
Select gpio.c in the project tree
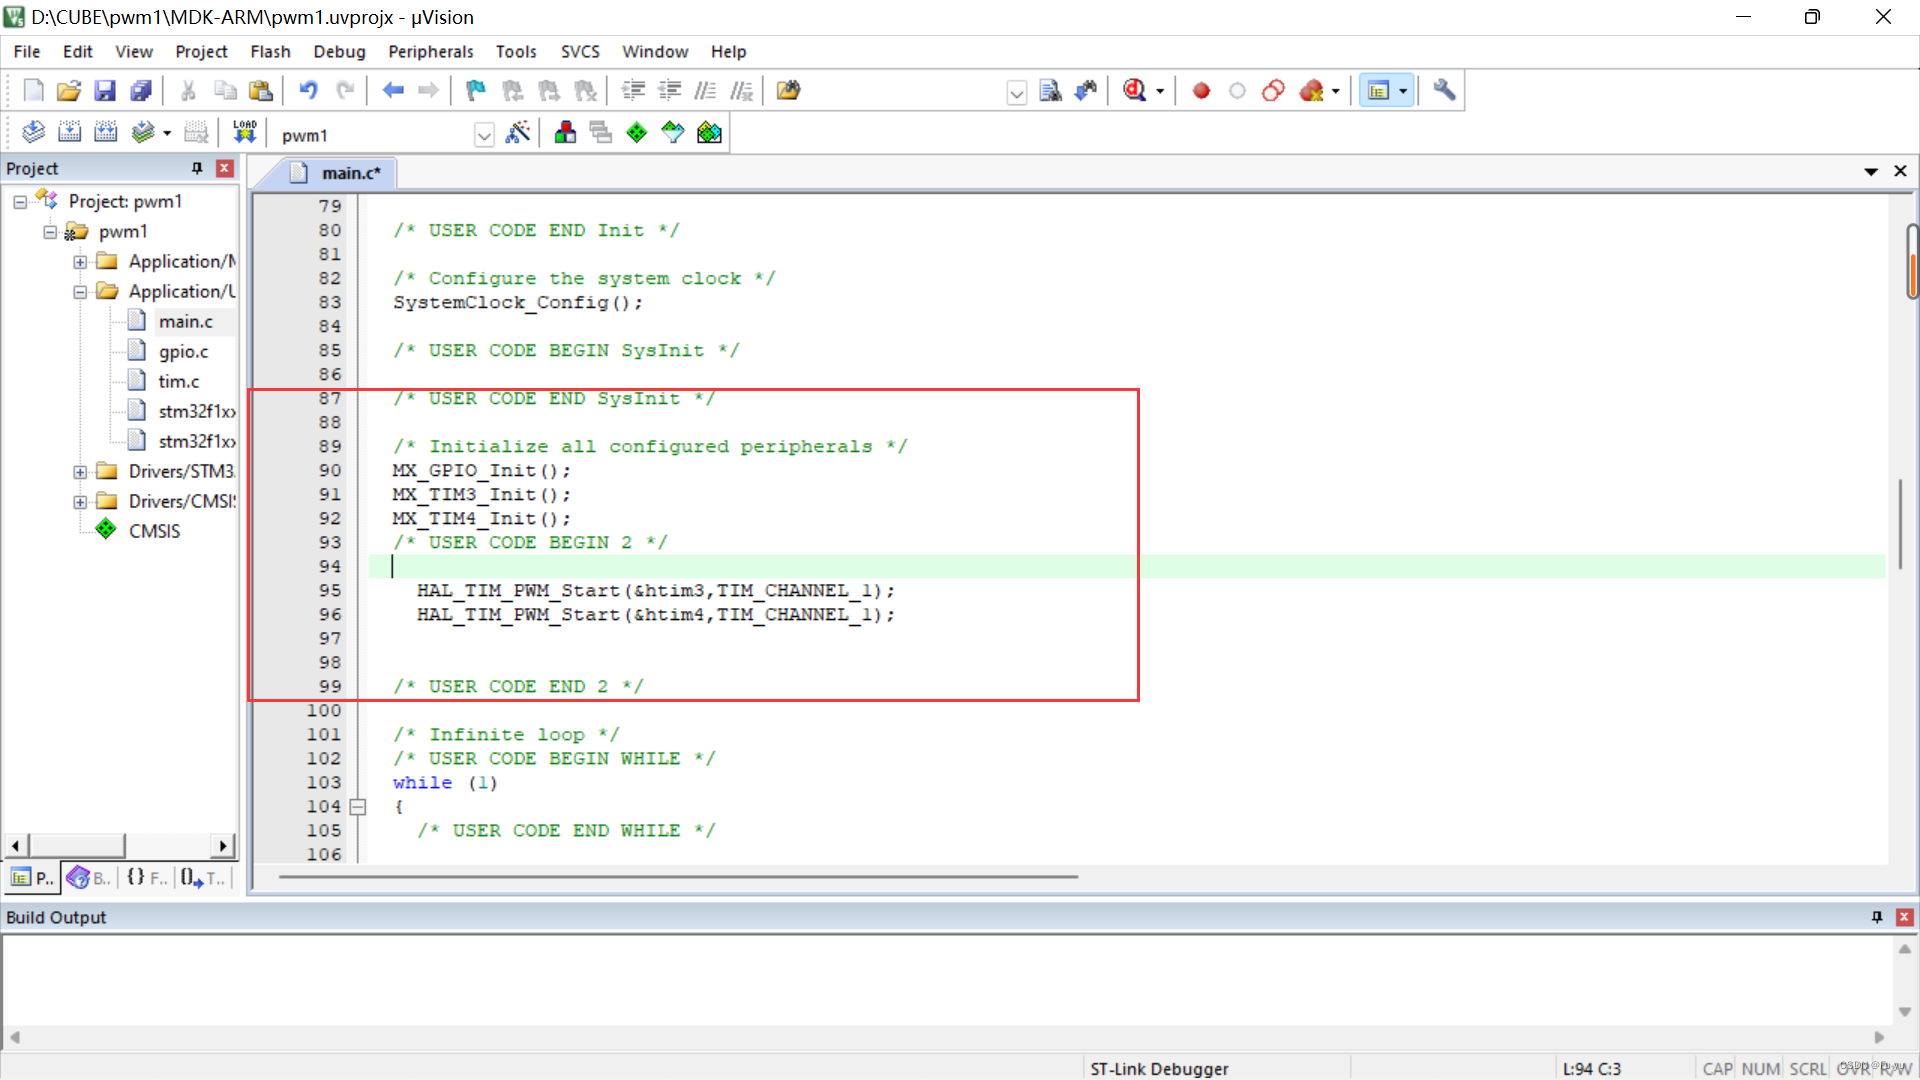[x=183, y=352]
